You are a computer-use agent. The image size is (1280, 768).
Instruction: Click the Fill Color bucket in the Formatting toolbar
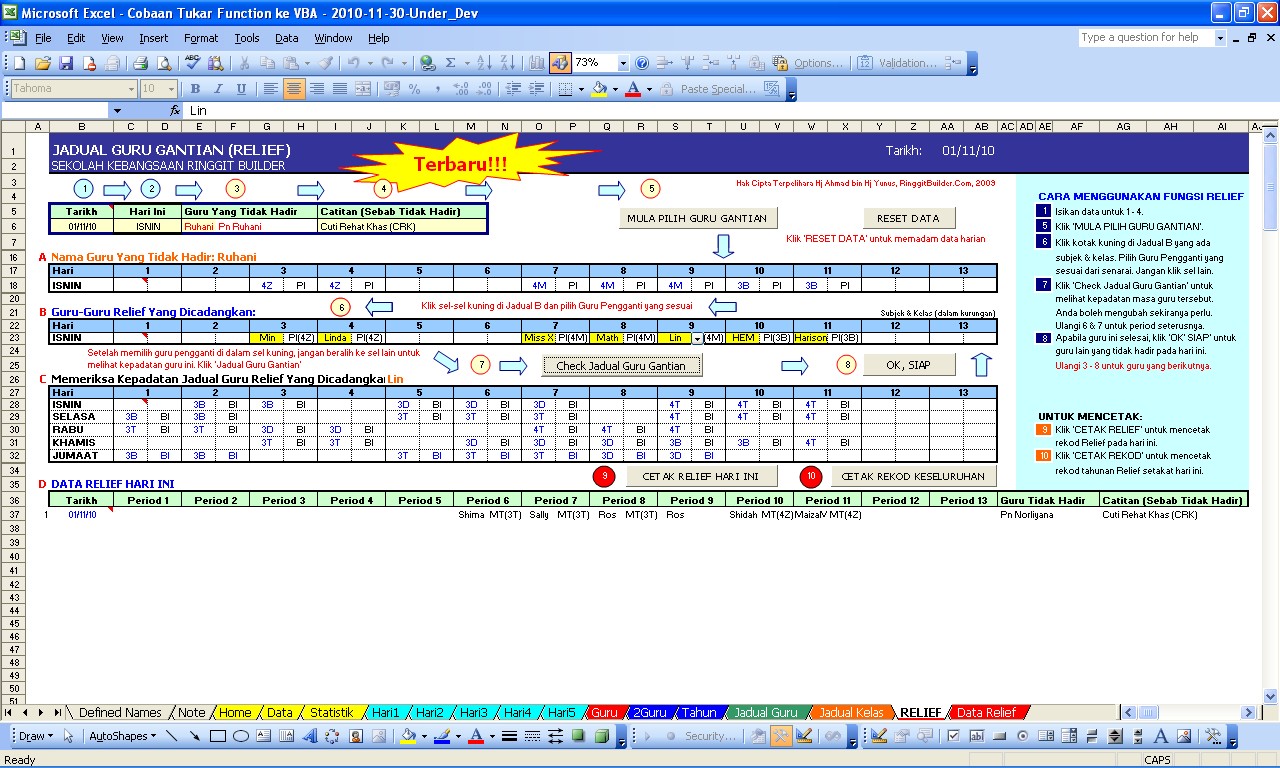(x=598, y=89)
